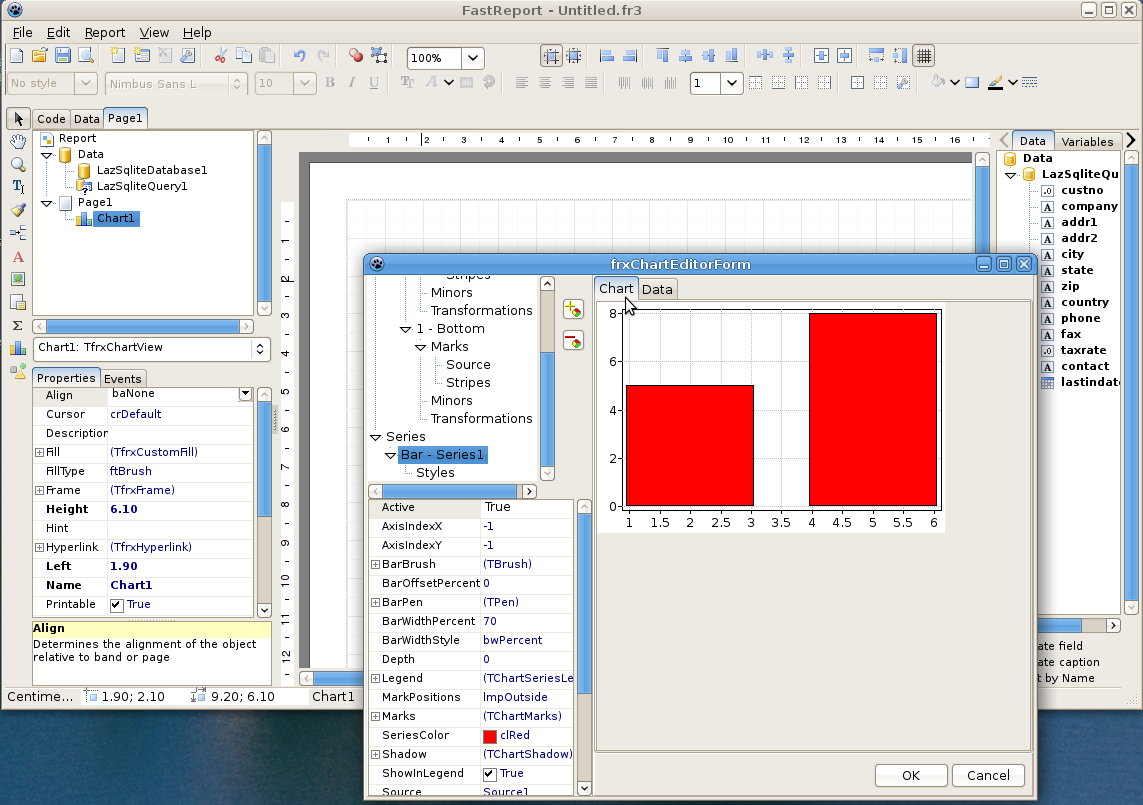Toggle the Active property value True
Viewport: 1143px width, 805px height.
pos(527,508)
